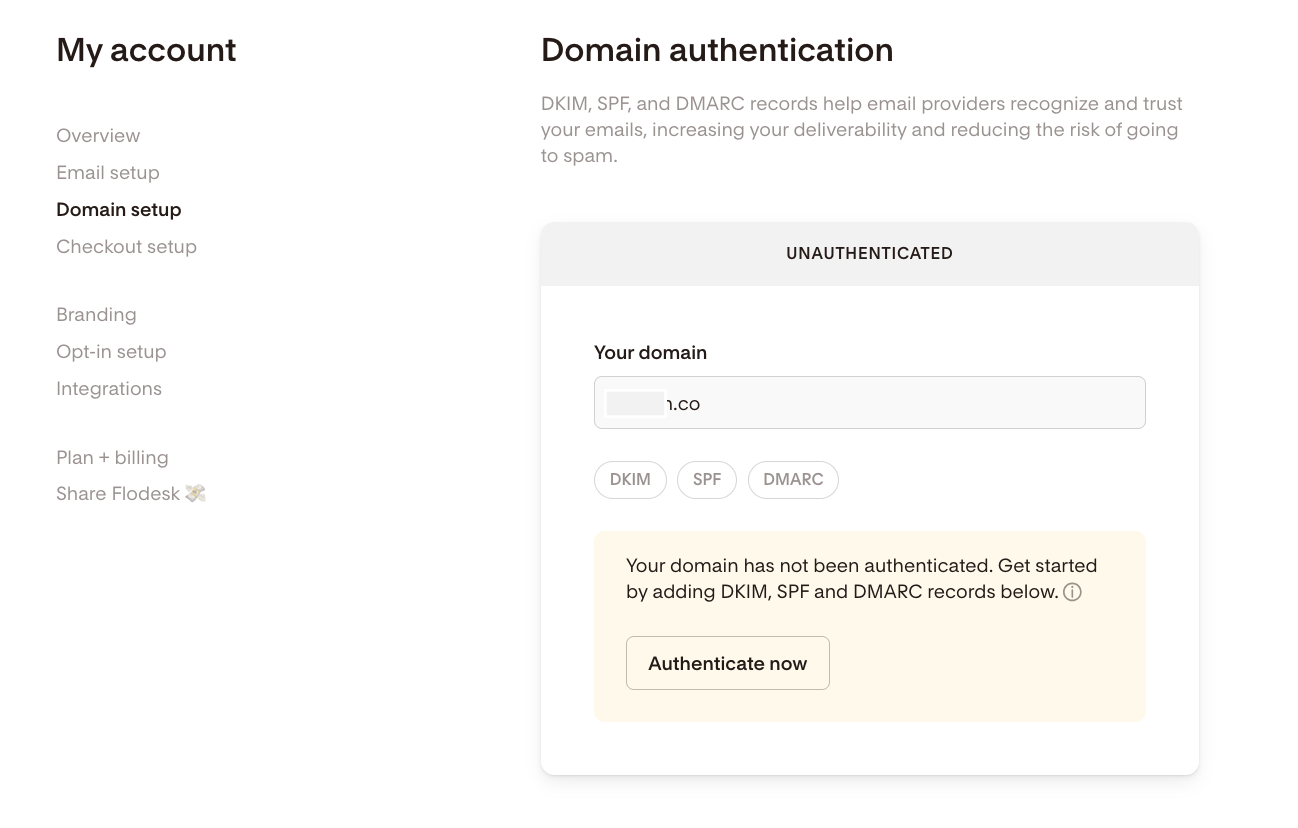Open Plan + billing page

tap(112, 458)
